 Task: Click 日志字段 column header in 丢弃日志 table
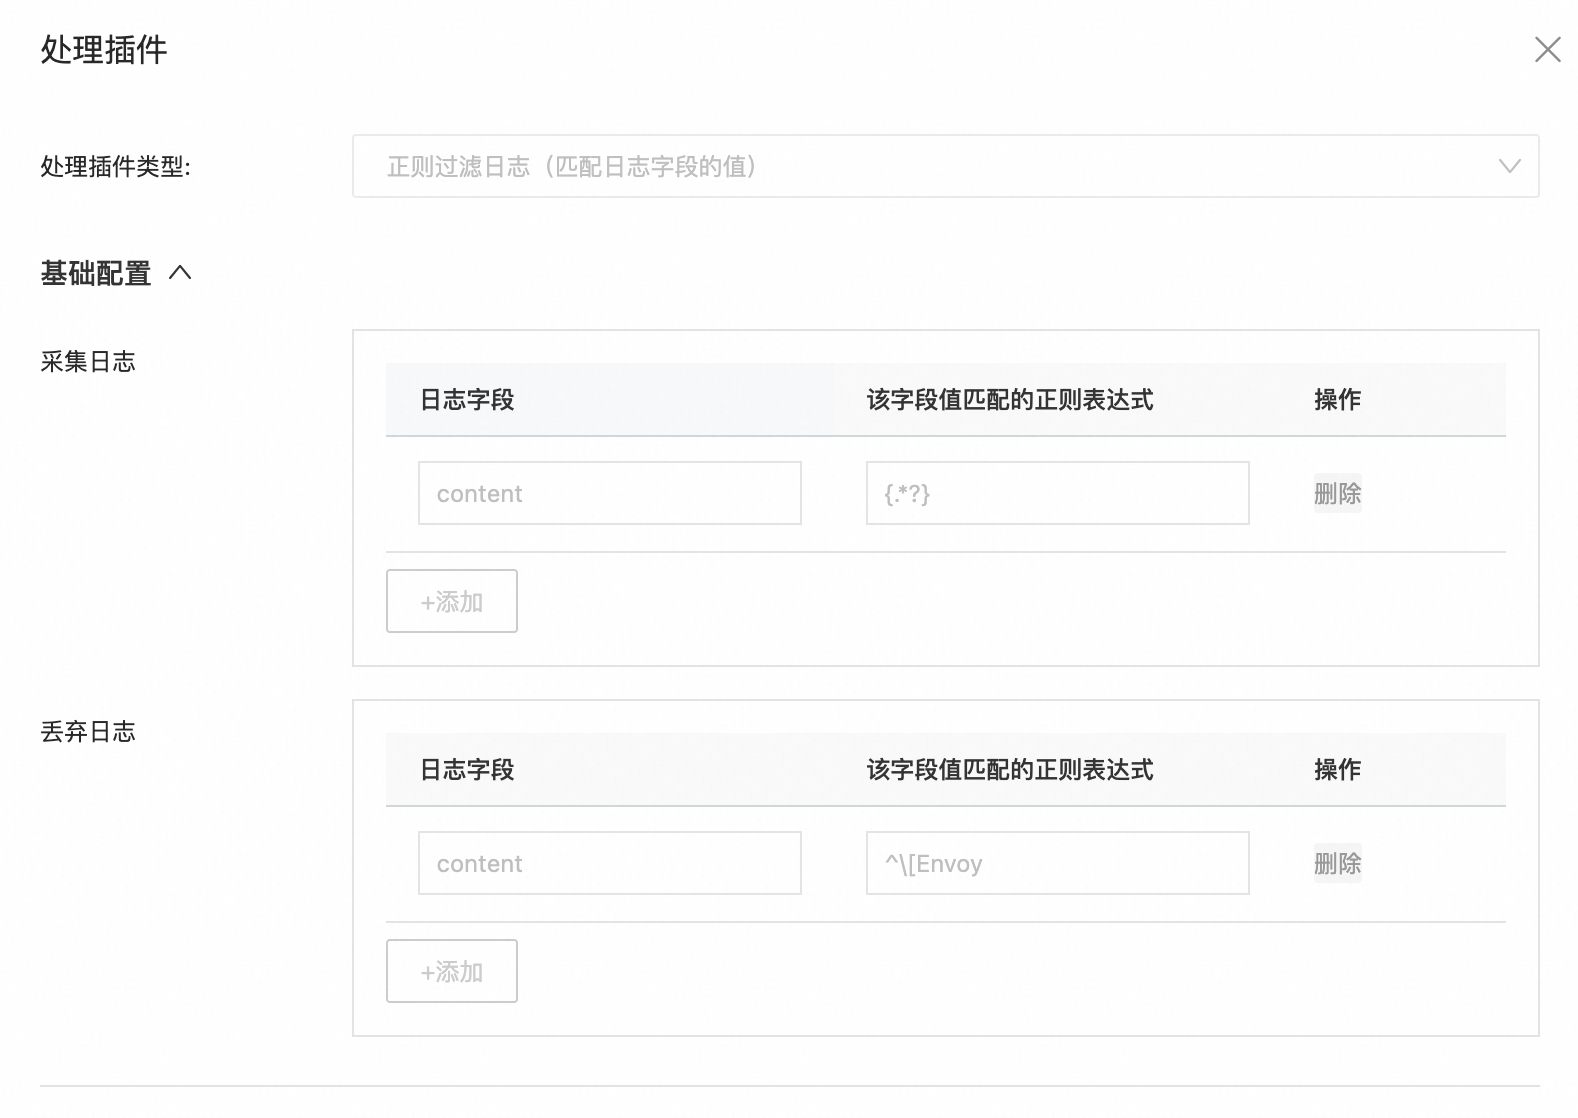tap(467, 770)
